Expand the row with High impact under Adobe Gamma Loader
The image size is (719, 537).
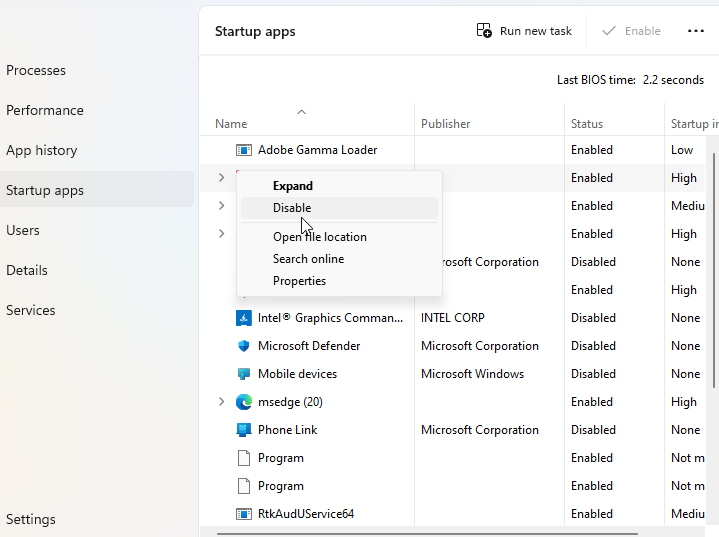tap(221, 177)
